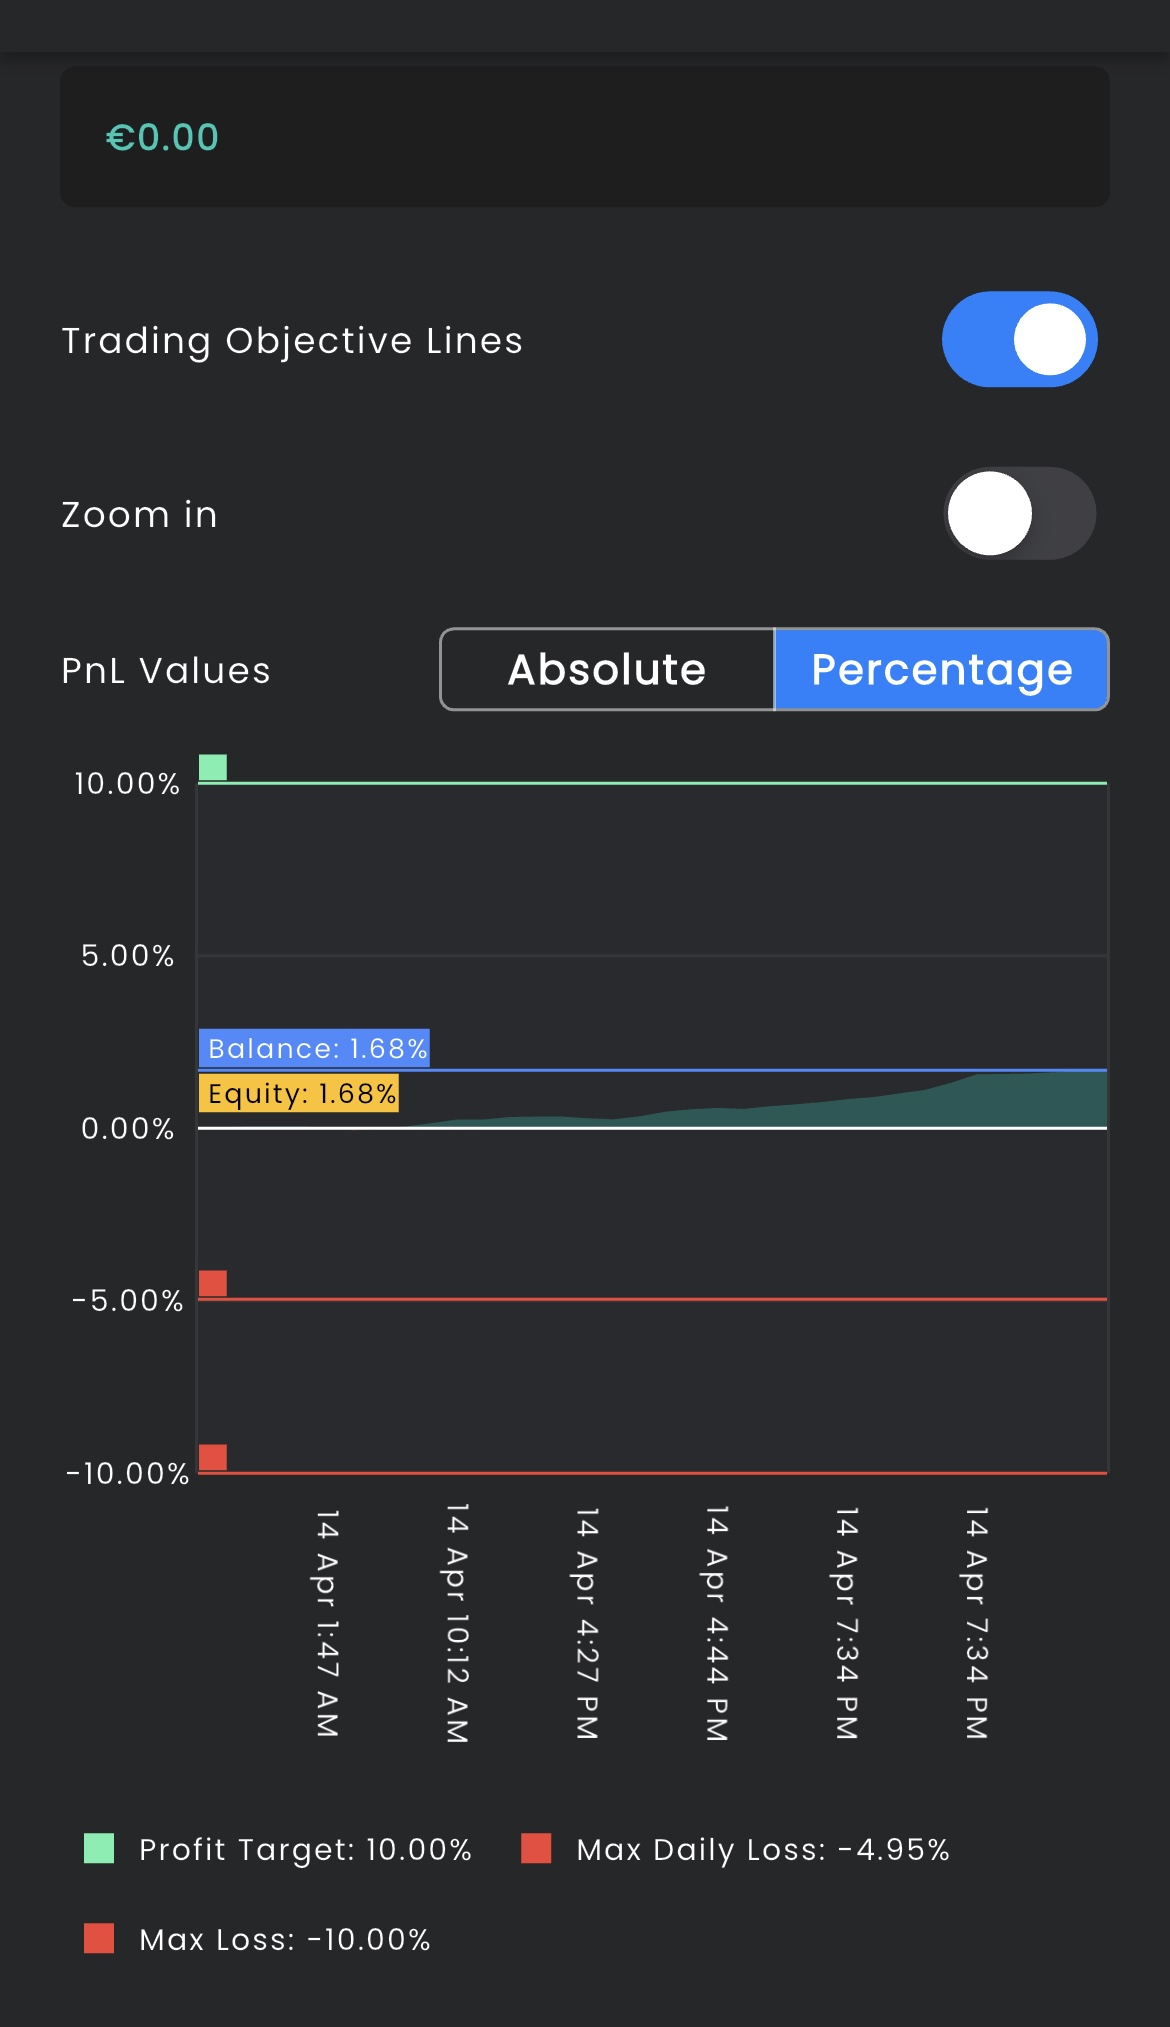Toggle the Trading Objective Lines switch

pos(1019,339)
